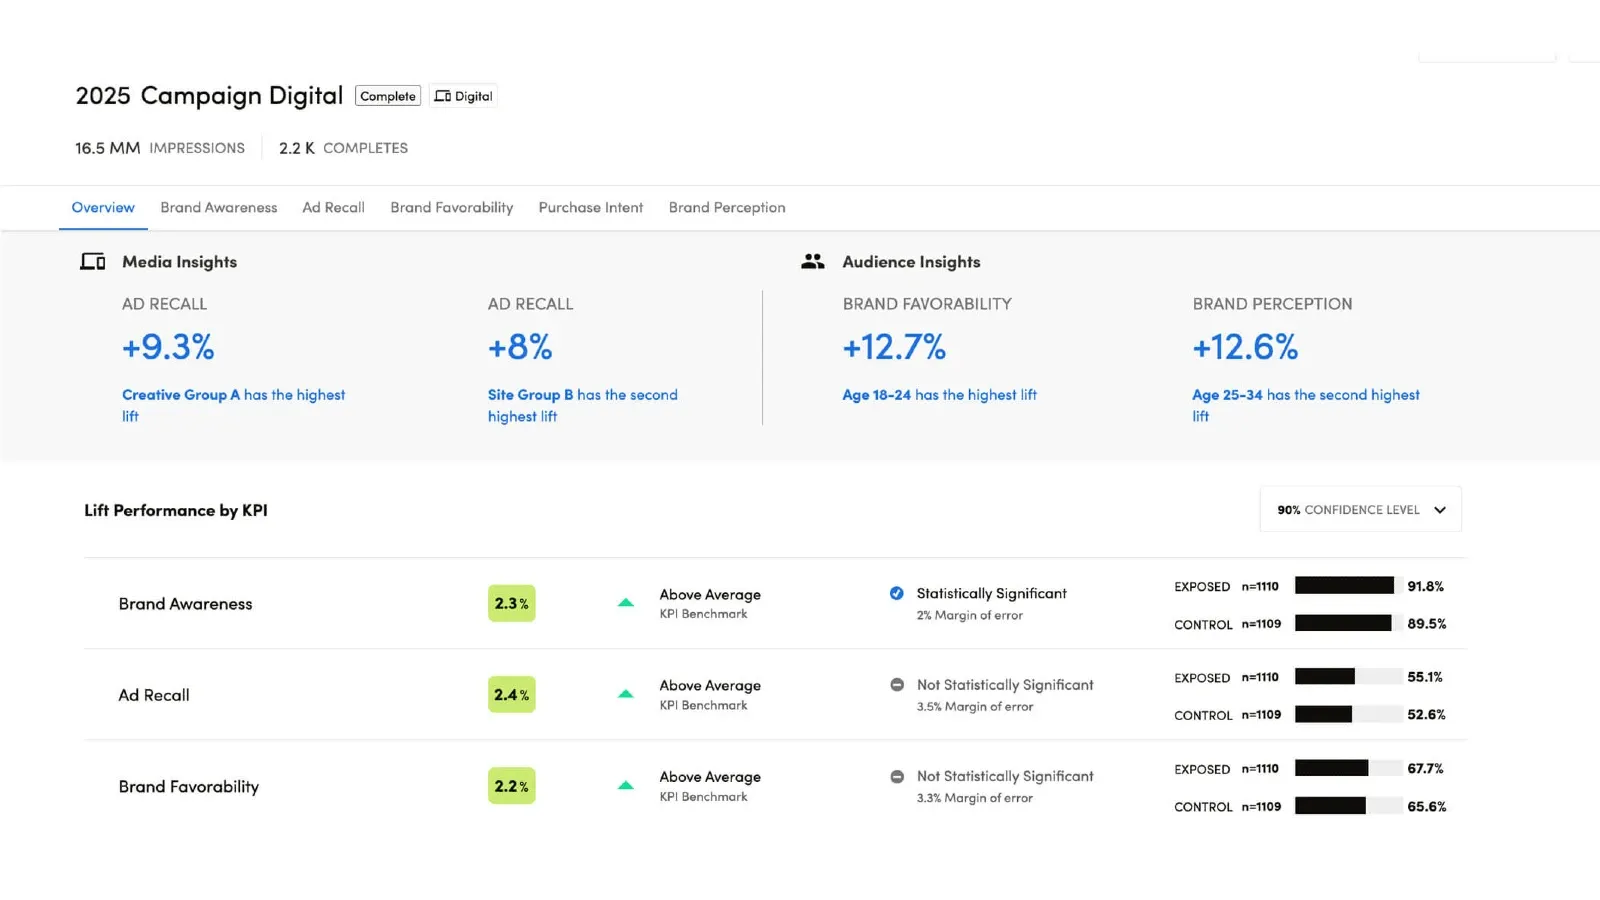Open the Purchase Intent tab
The height and width of the screenshot is (900, 1600).
coord(591,208)
